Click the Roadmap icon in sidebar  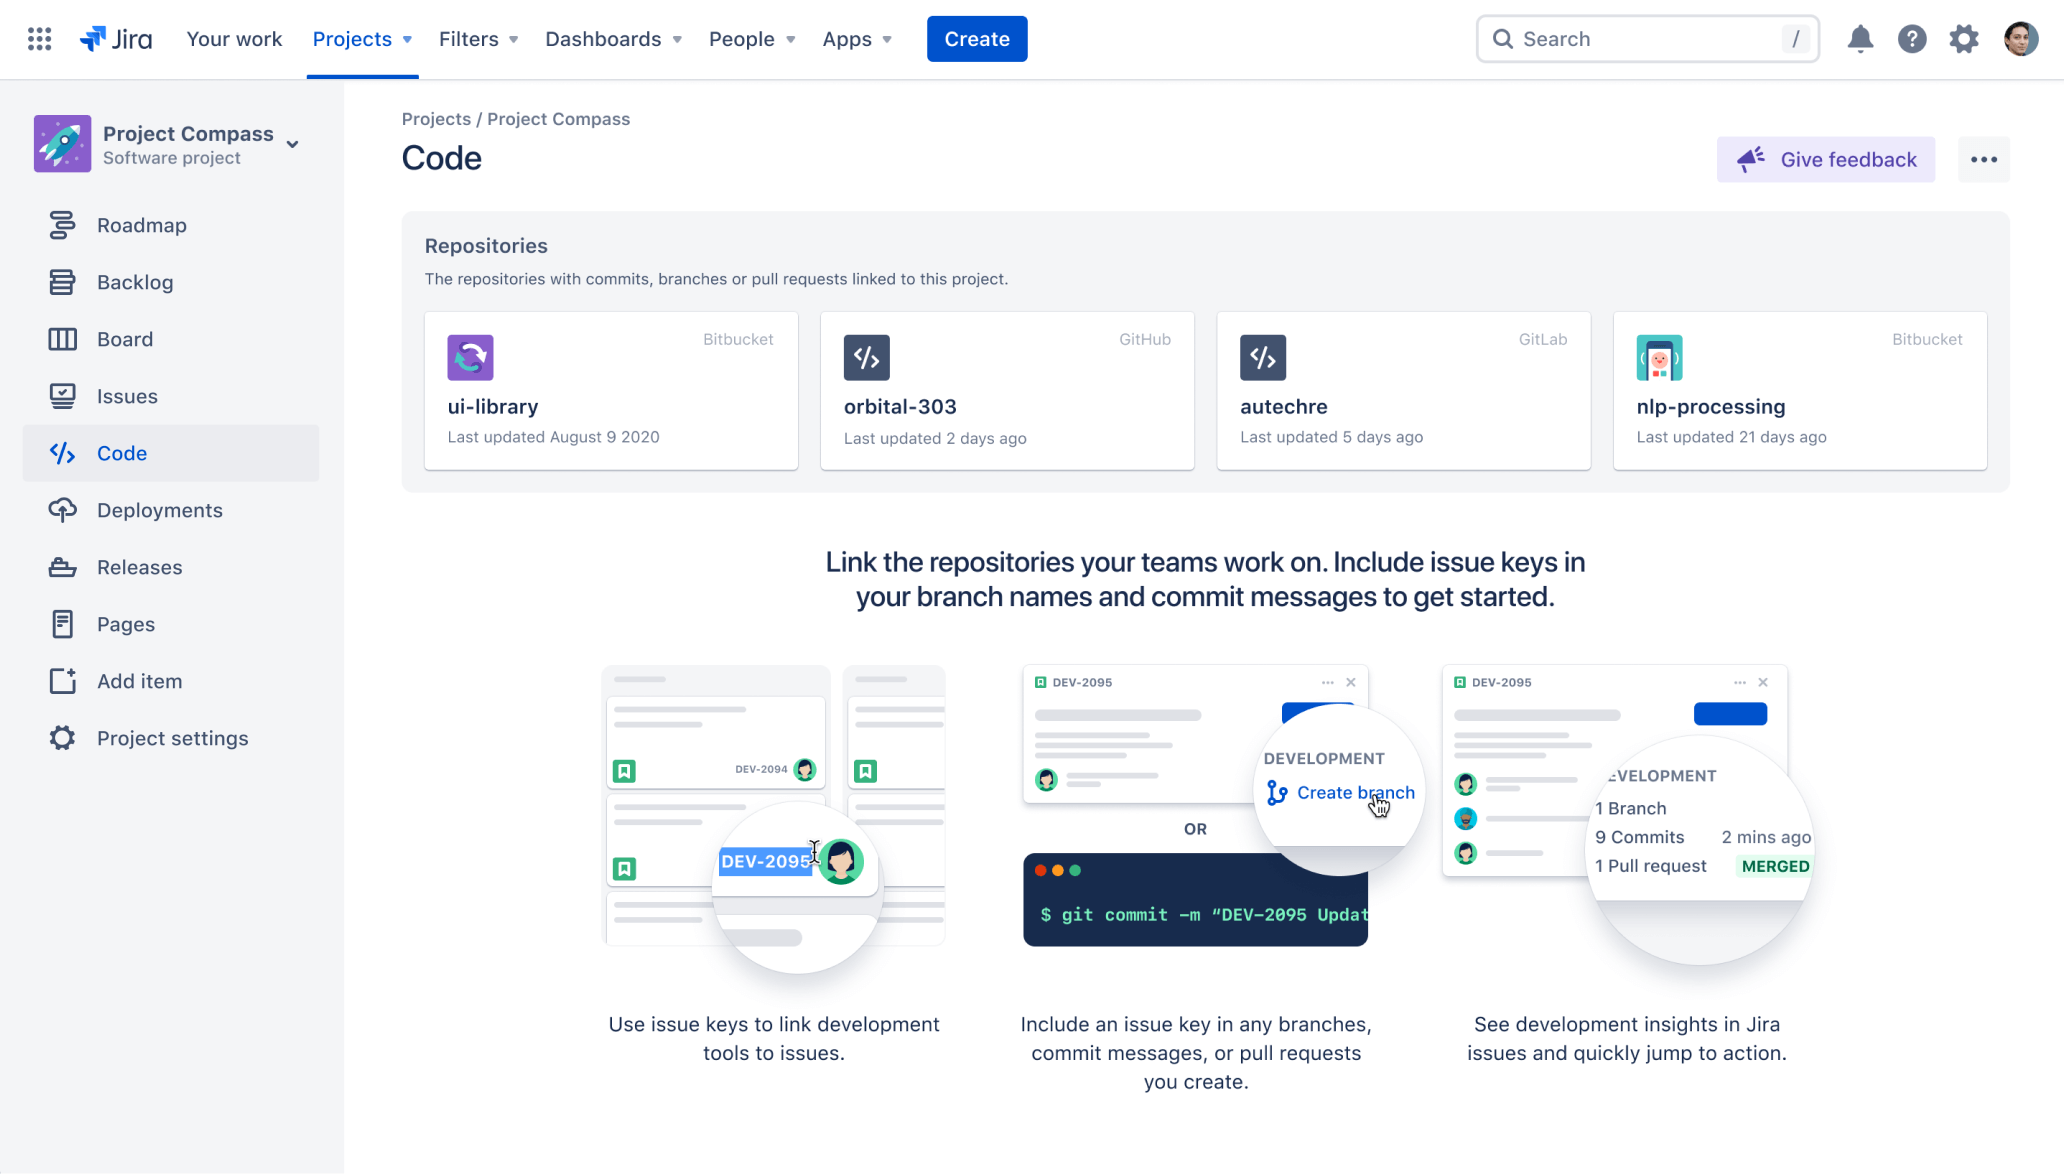click(x=61, y=225)
